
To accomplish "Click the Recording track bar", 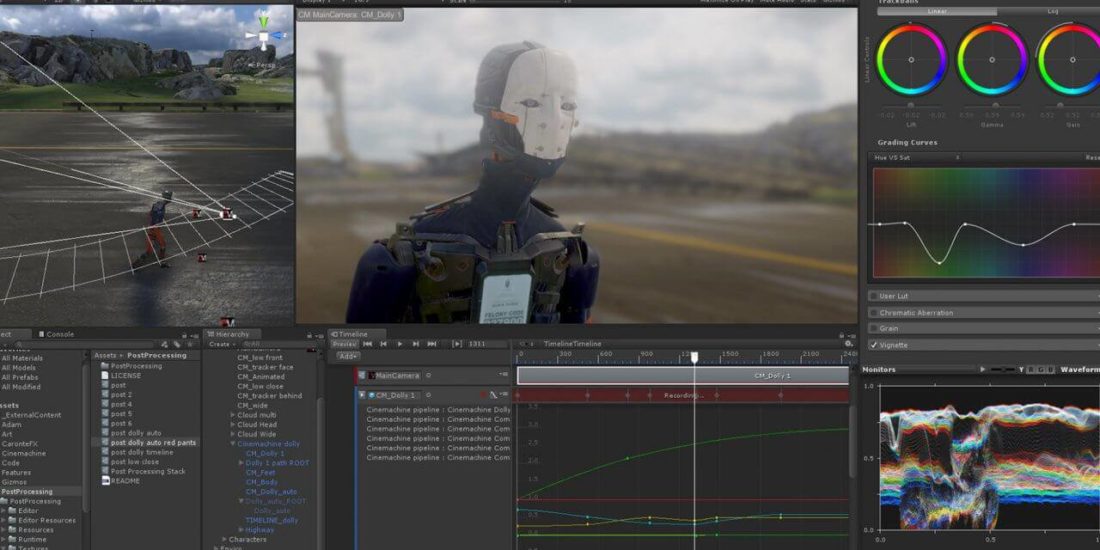I will tap(683, 396).
